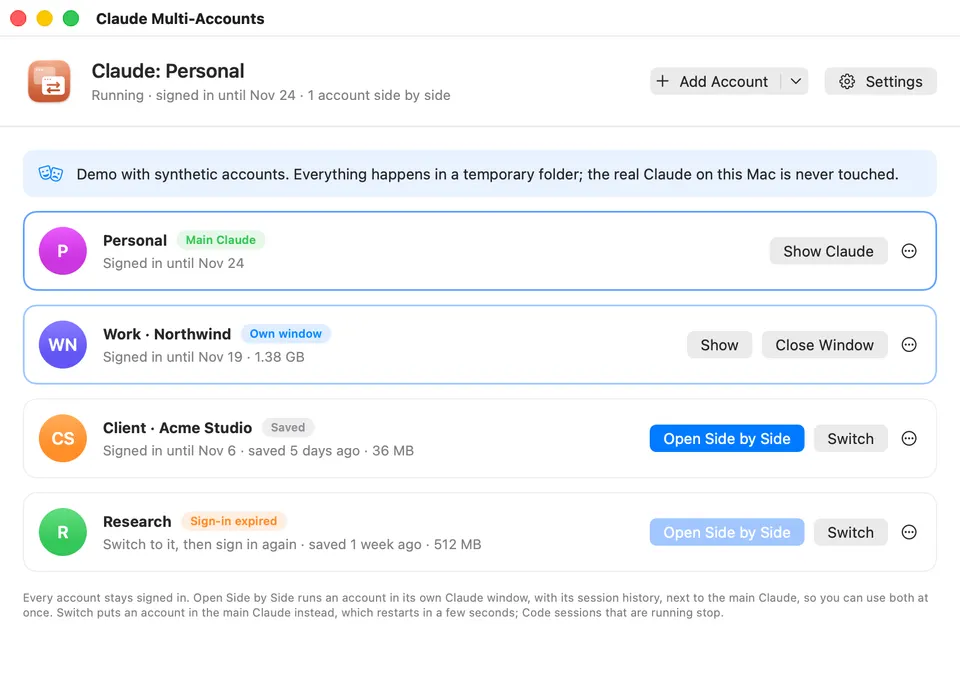The height and width of the screenshot is (688, 960).
Task: Click the Main Claude badge
Action: point(220,240)
